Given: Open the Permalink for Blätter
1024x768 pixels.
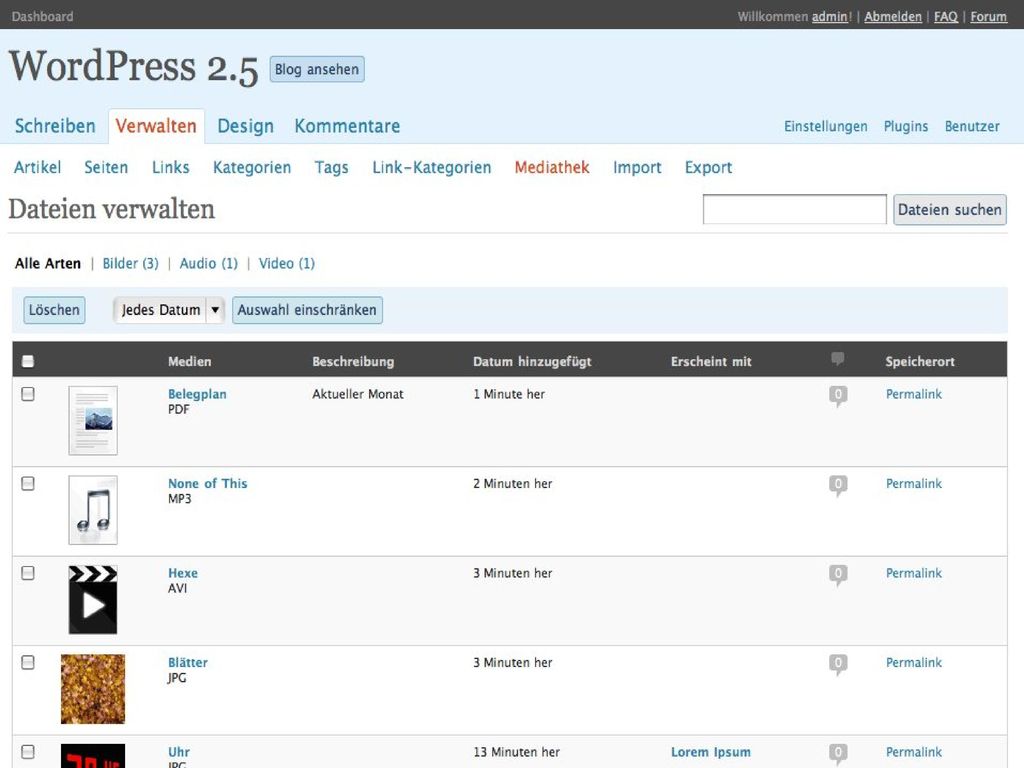Looking at the screenshot, I should click(x=914, y=662).
